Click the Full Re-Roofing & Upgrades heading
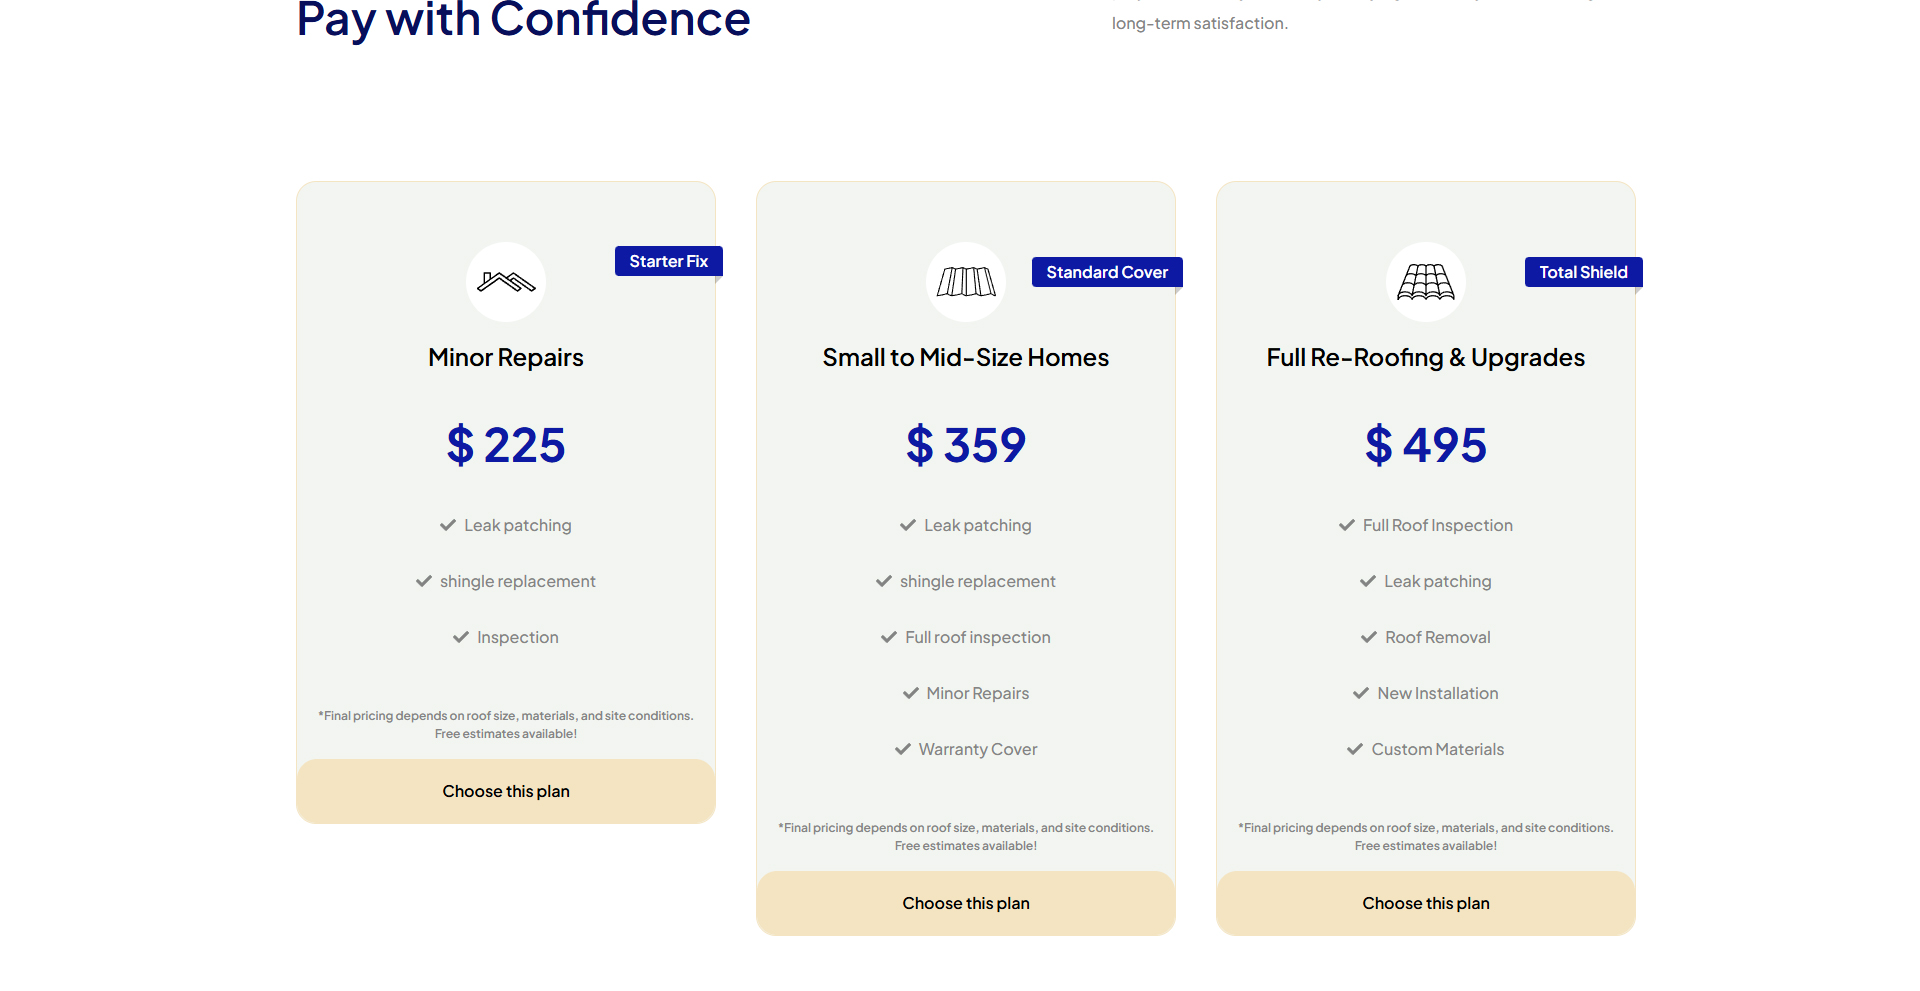 [1426, 358]
